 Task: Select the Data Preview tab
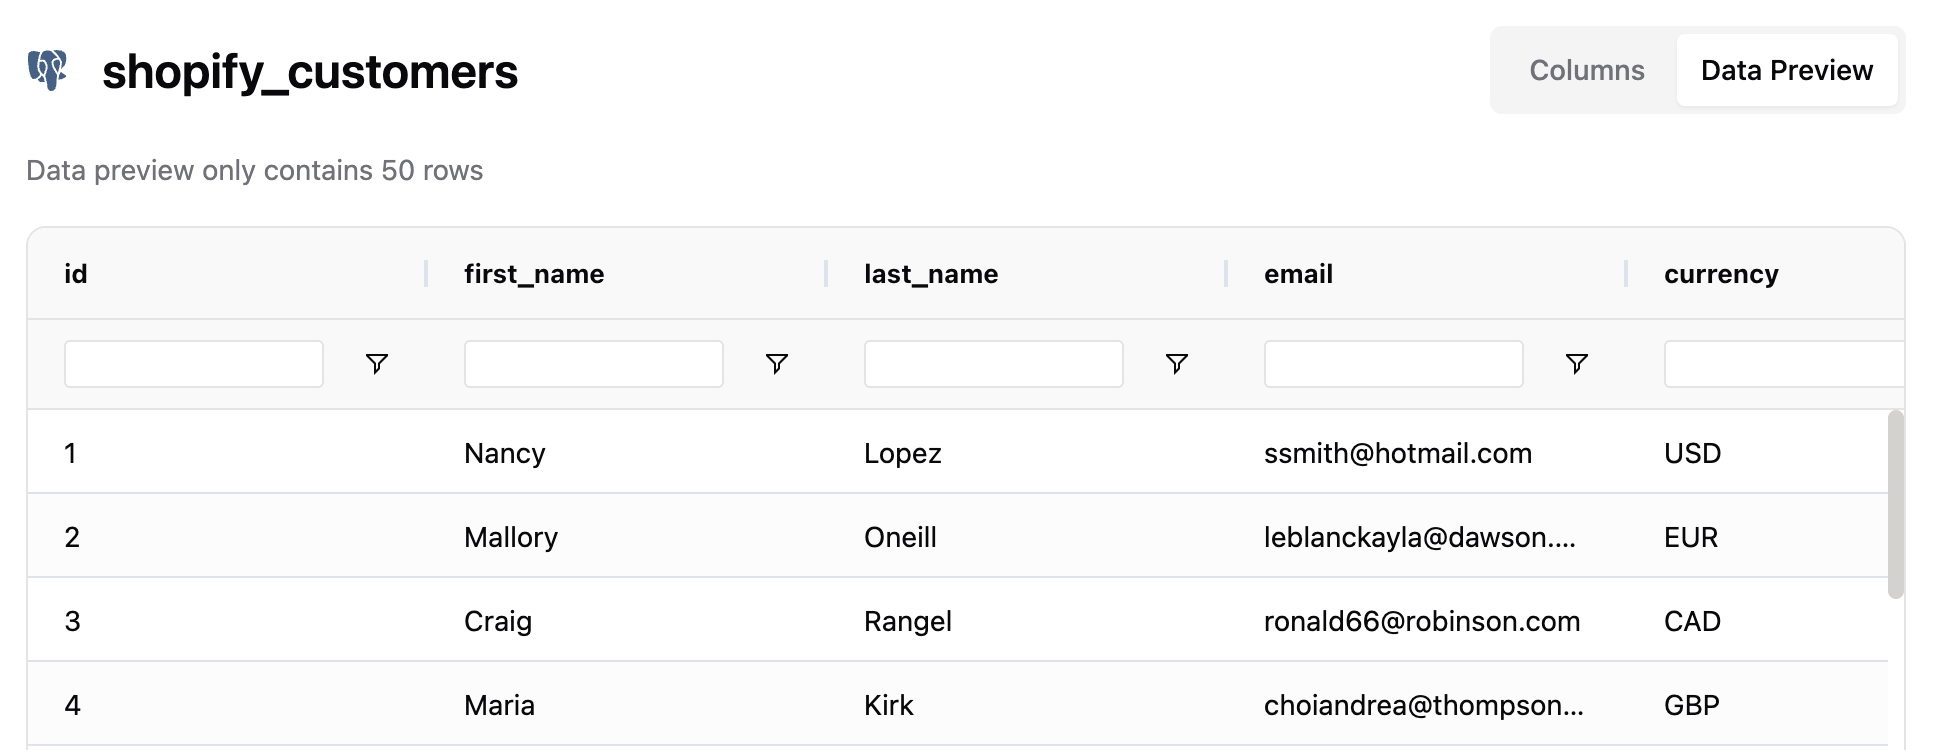(1787, 70)
